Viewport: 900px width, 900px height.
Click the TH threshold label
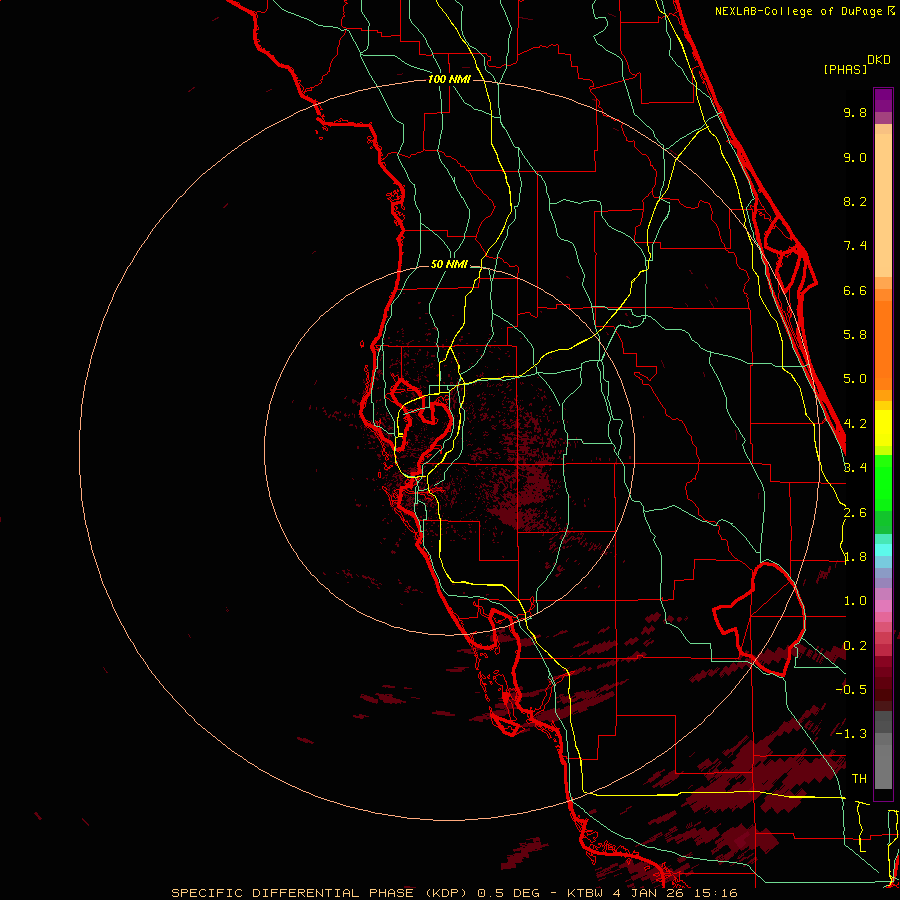tap(859, 779)
